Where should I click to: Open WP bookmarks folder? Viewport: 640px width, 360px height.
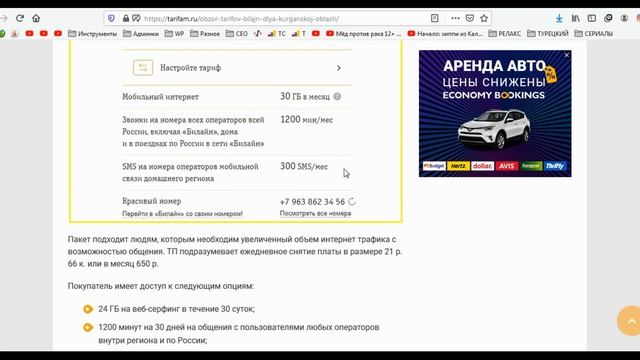pyautogui.click(x=174, y=33)
